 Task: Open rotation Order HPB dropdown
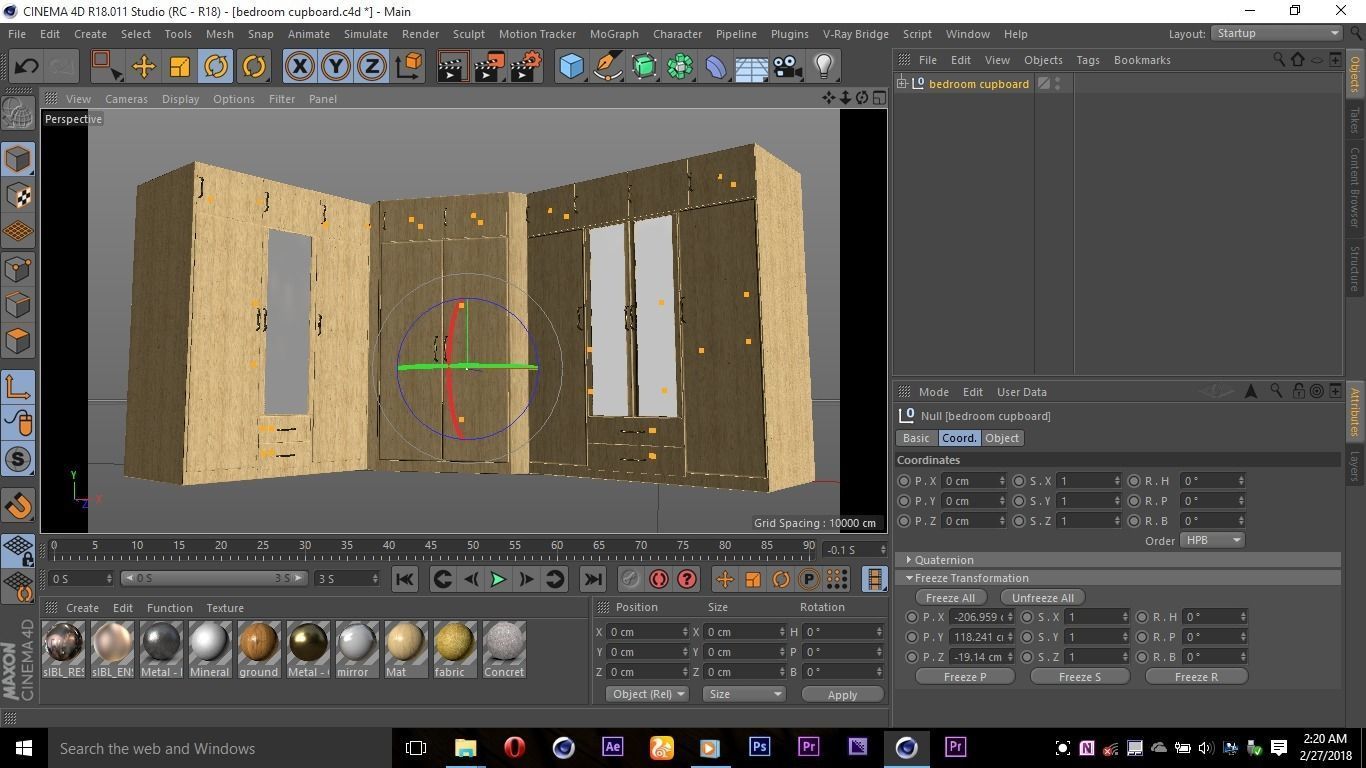pyautogui.click(x=1212, y=540)
